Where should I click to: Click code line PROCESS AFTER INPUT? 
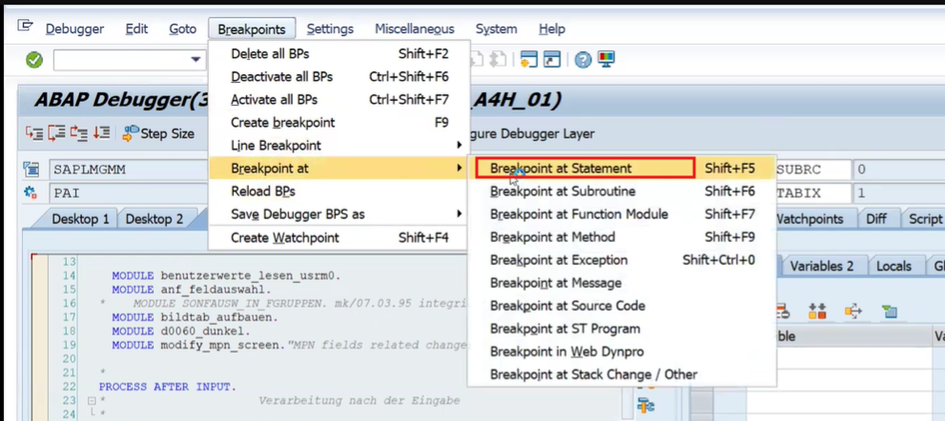(x=168, y=387)
